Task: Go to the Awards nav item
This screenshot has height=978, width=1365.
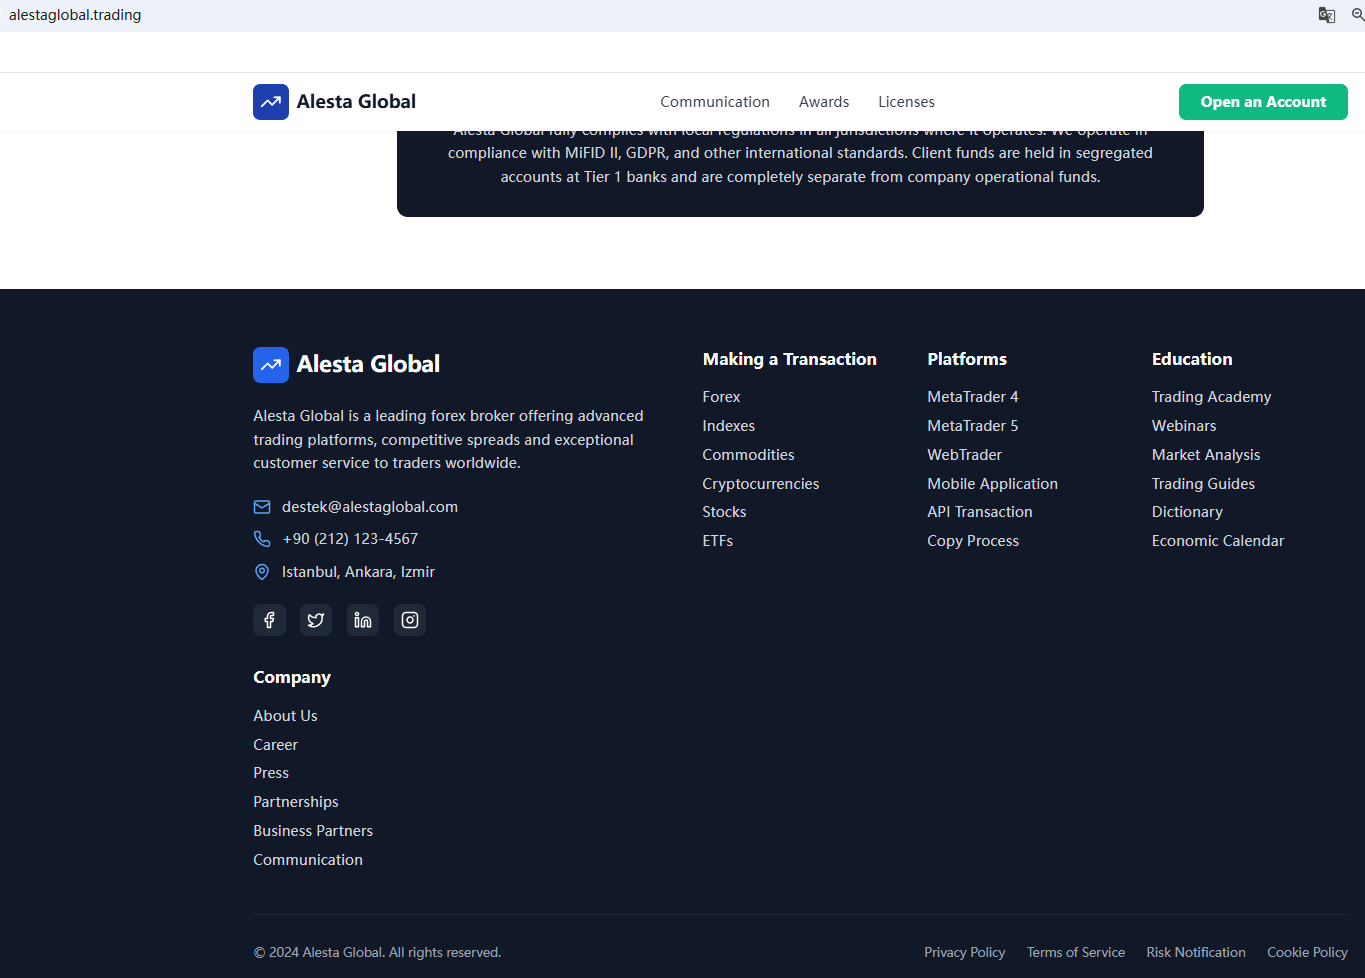Action: [824, 102]
